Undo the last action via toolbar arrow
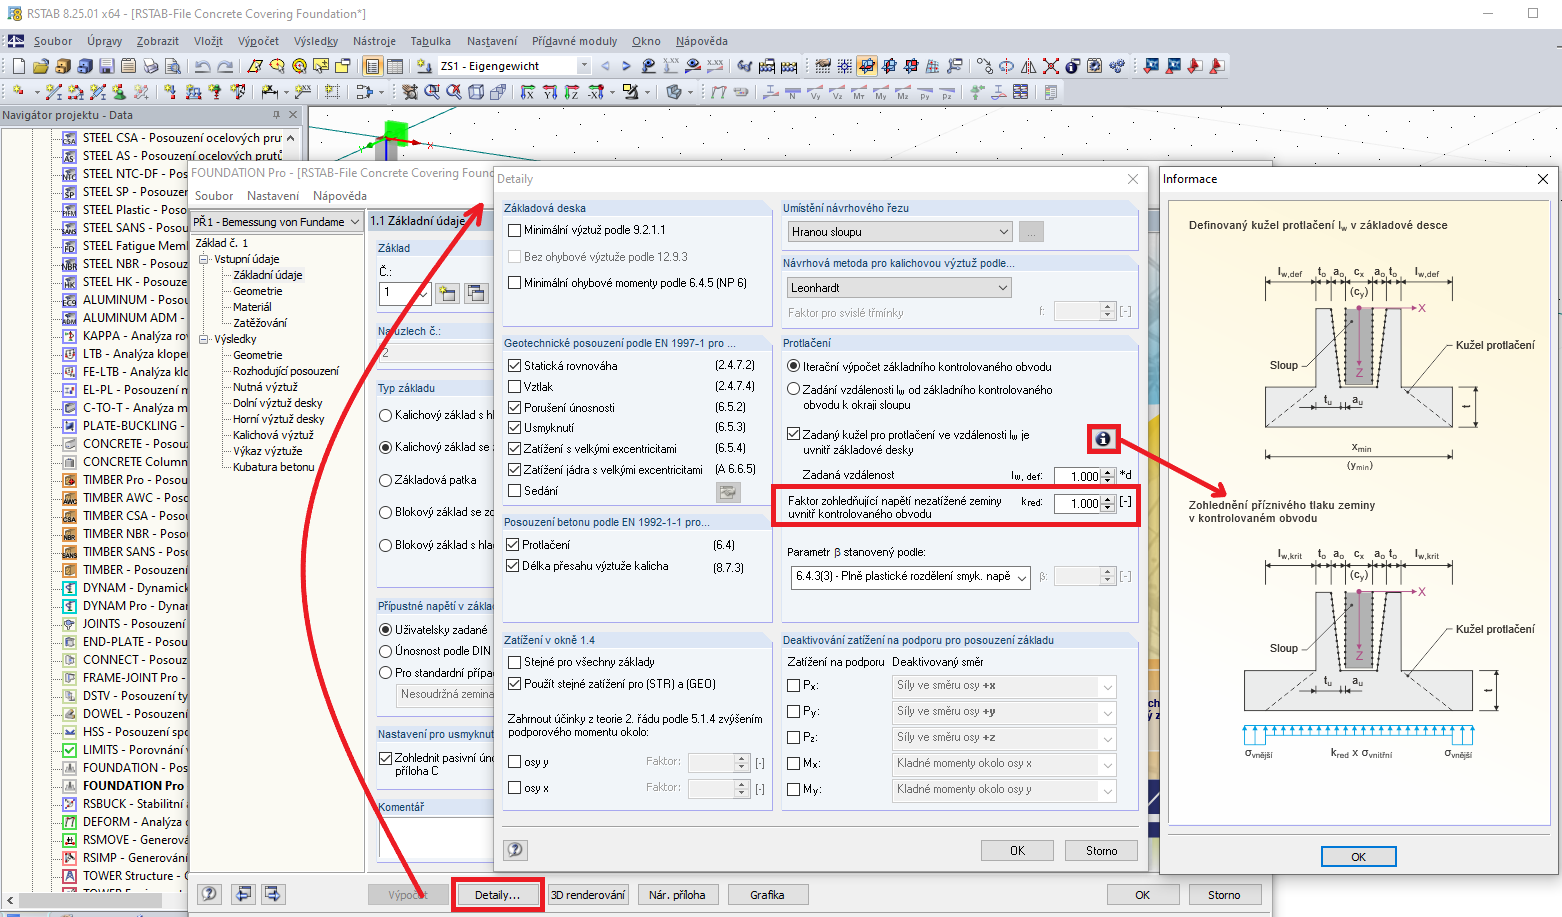The image size is (1562, 917). click(x=203, y=66)
